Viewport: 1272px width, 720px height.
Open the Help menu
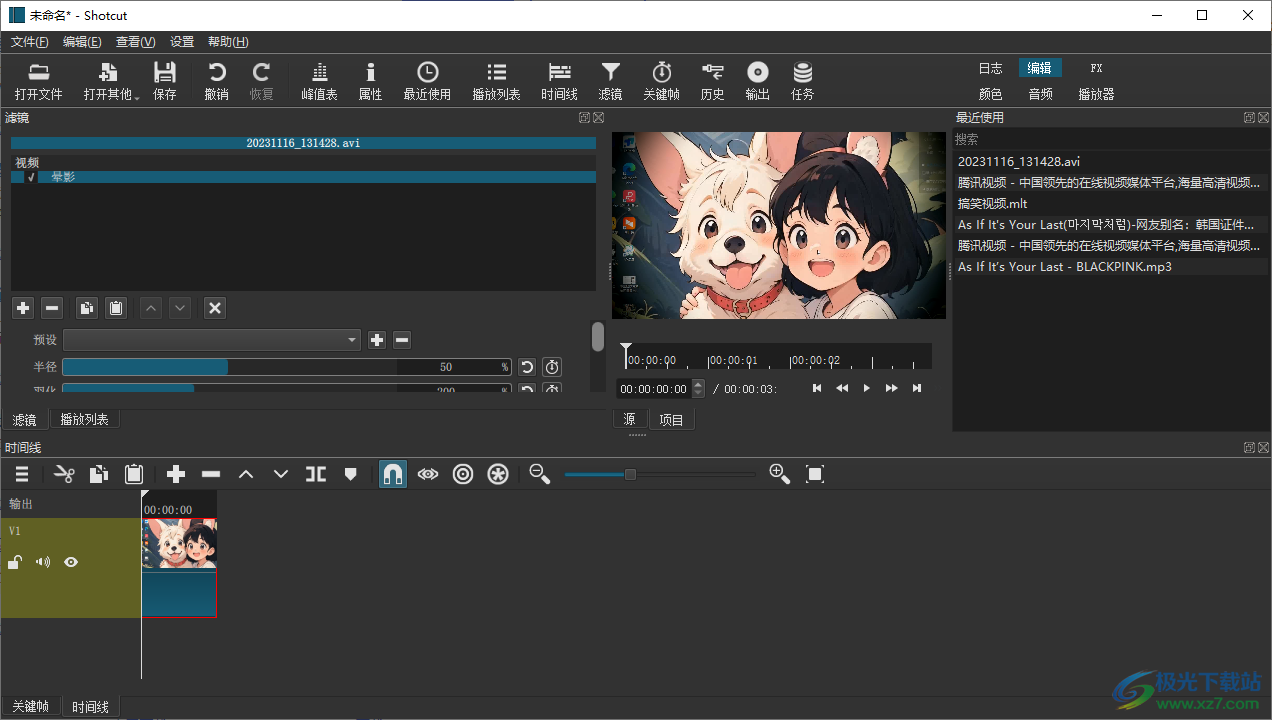coord(228,42)
